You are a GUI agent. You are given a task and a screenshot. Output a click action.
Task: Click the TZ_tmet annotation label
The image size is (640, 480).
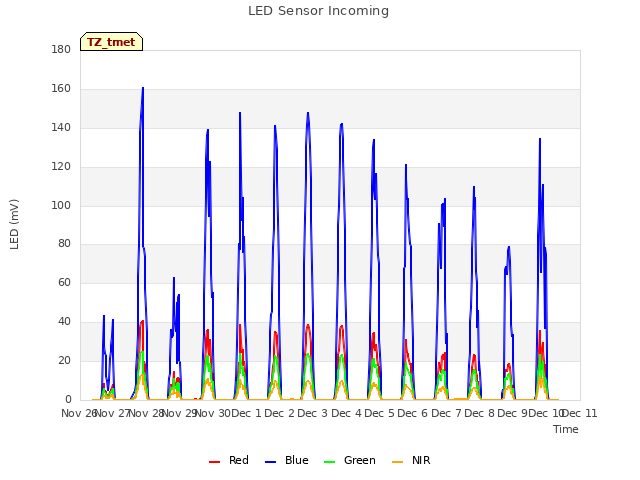click(x=111, y=42)
